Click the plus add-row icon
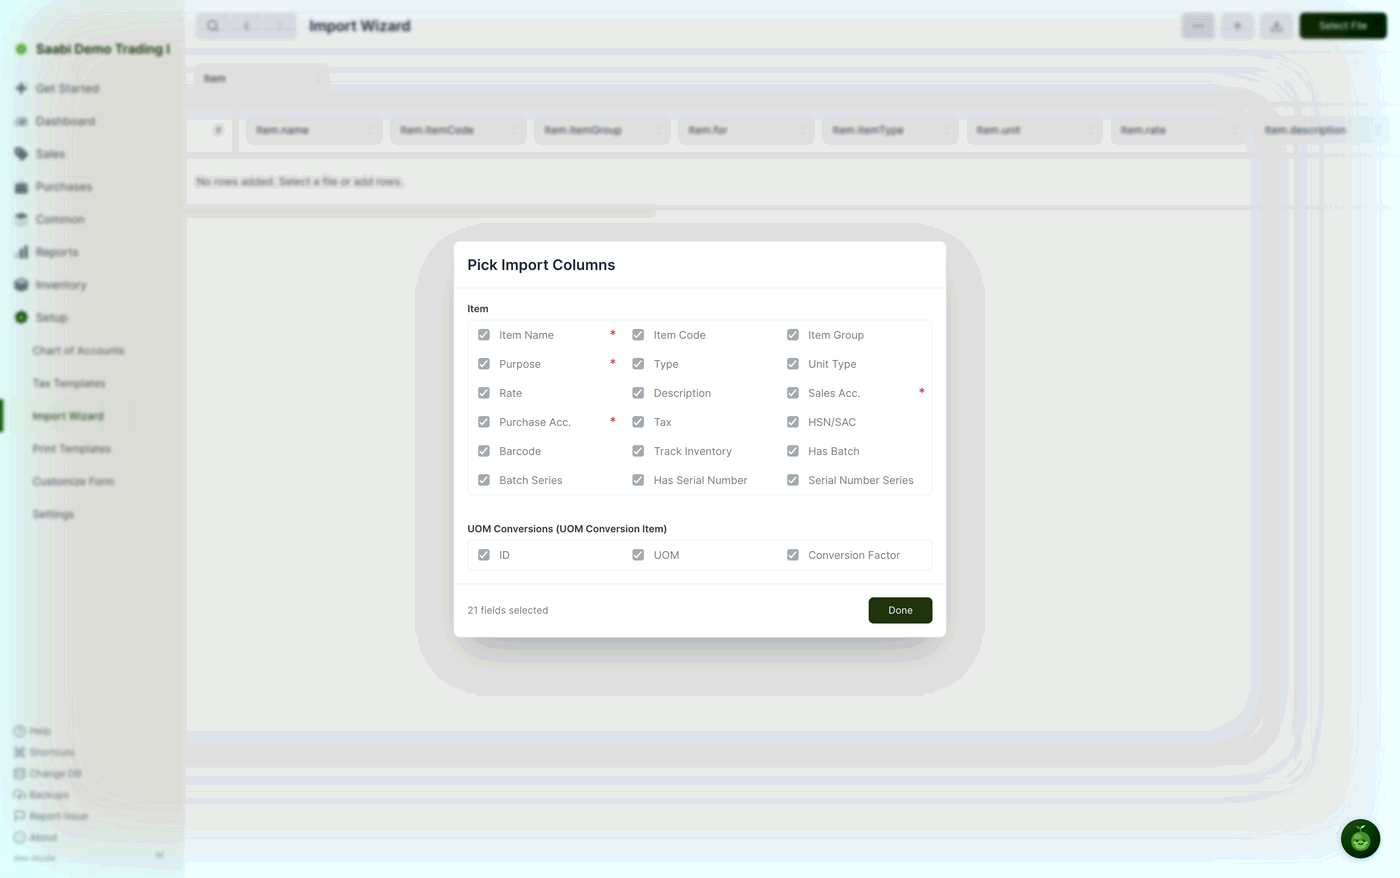Screen dimensions: 1400x878 pos(1237,26)
